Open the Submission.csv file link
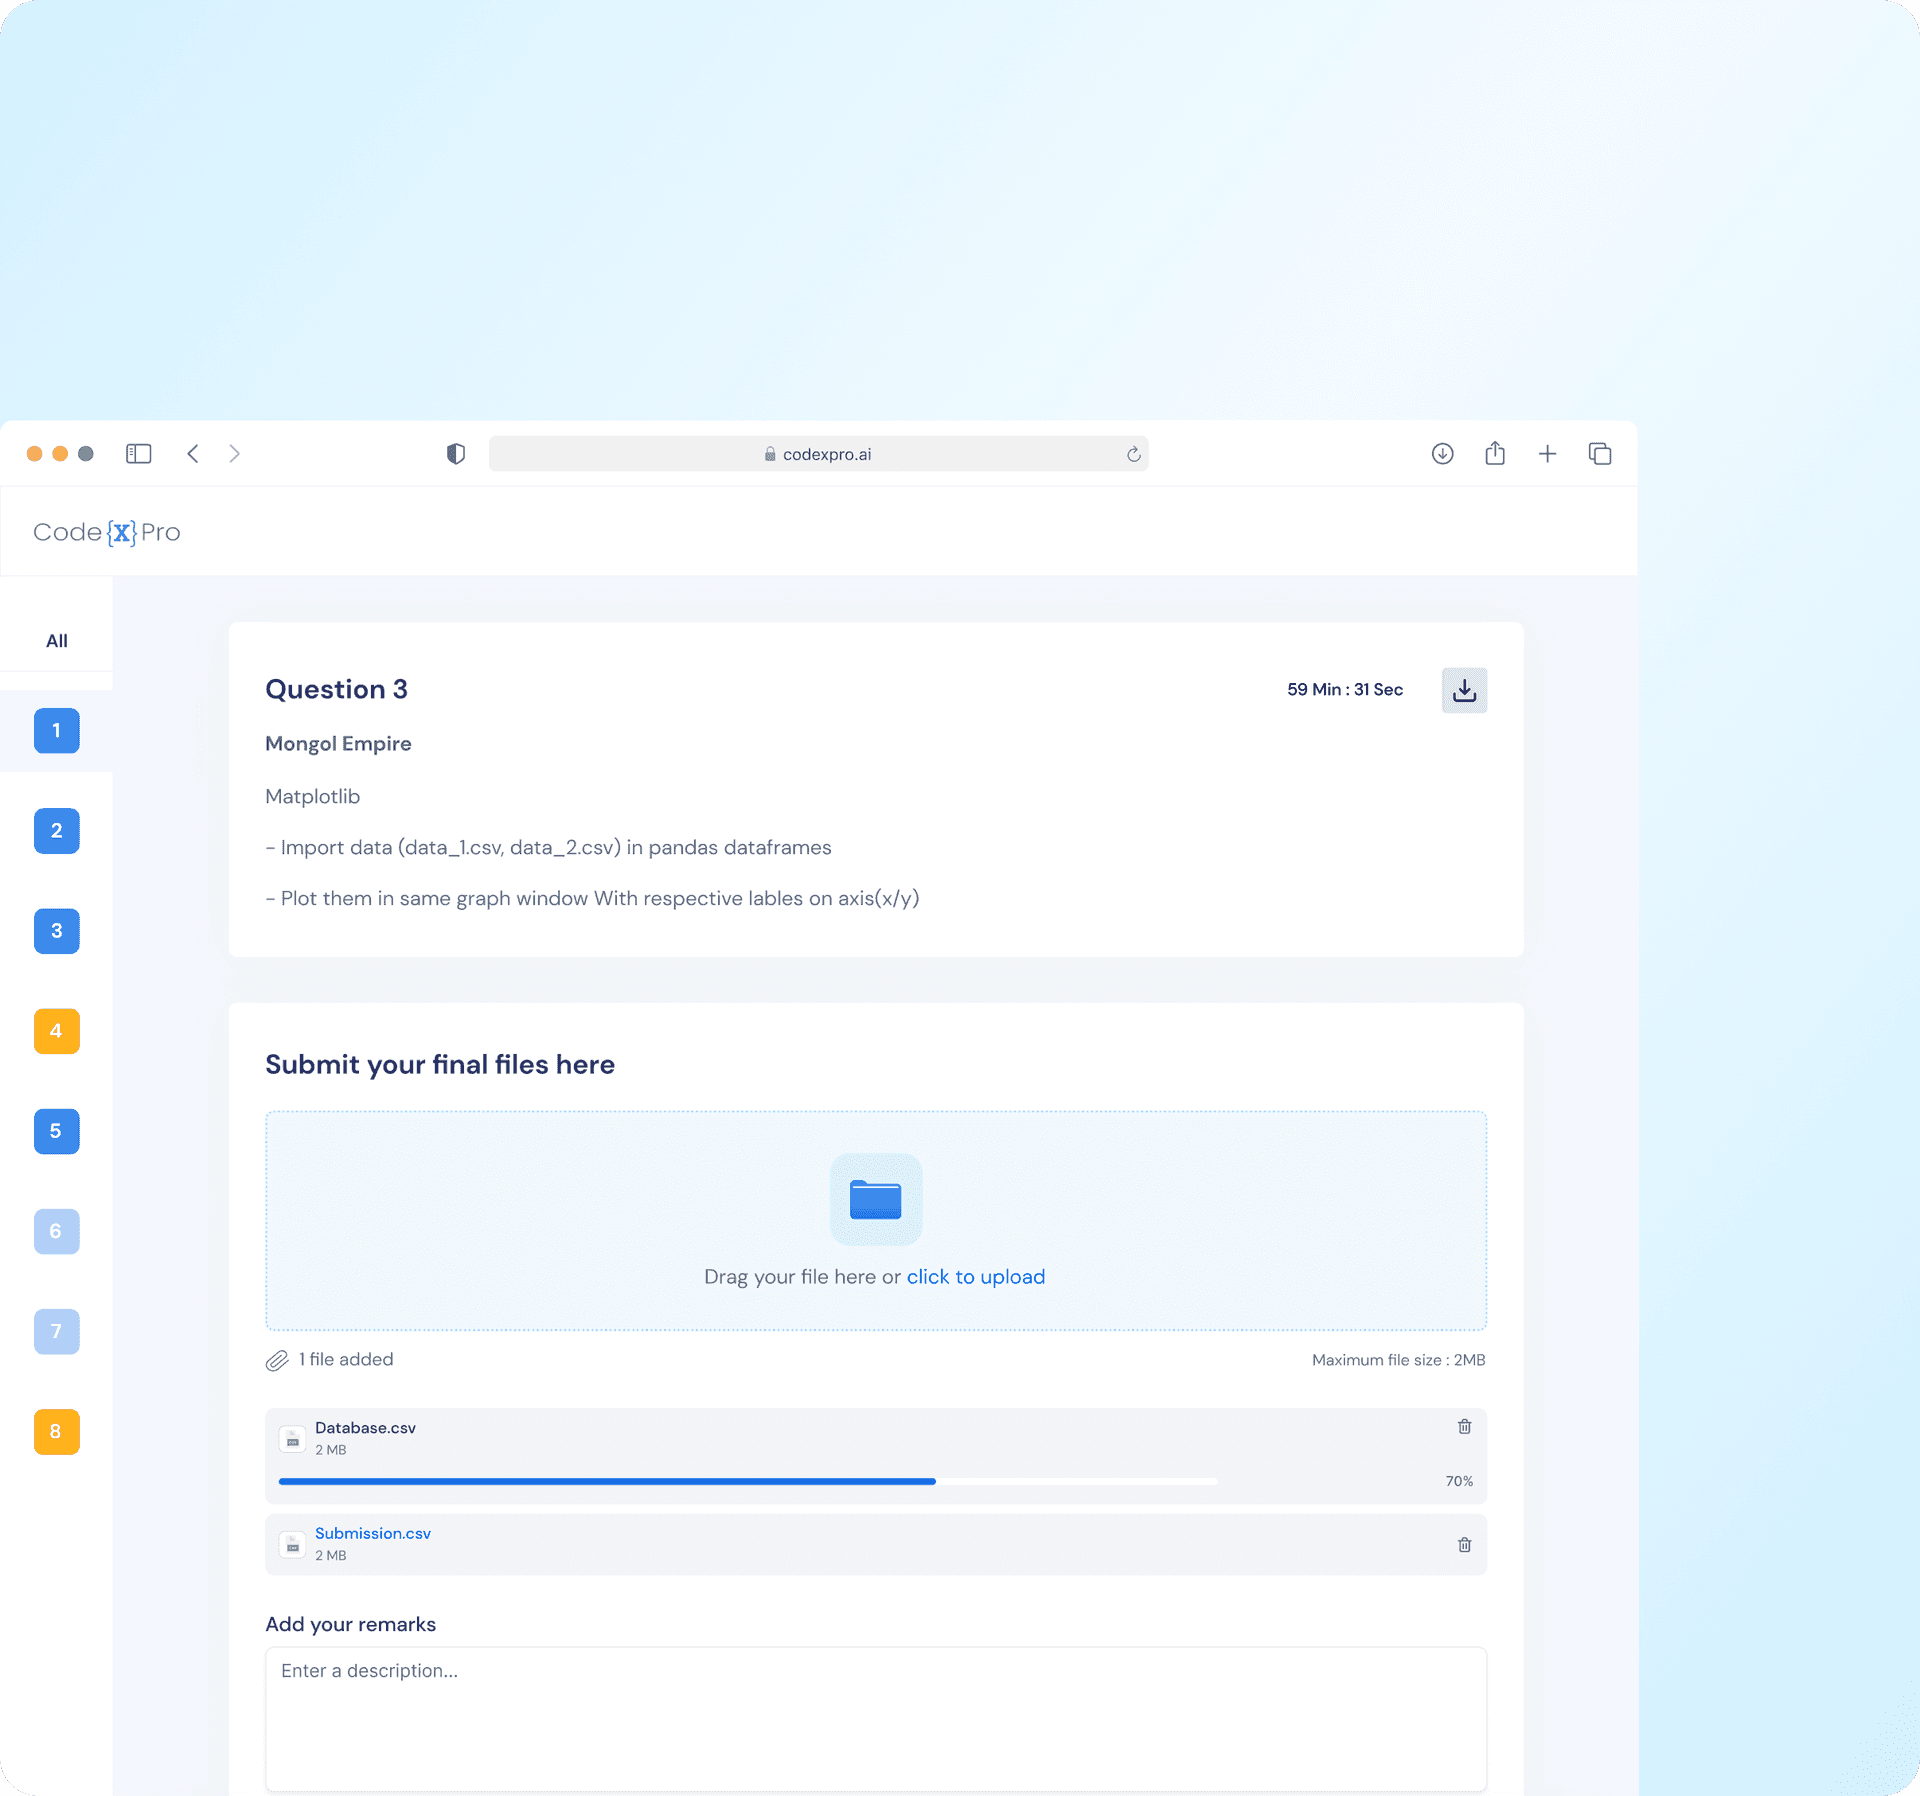The image size is (1920, 1796). pos(372,1533)
